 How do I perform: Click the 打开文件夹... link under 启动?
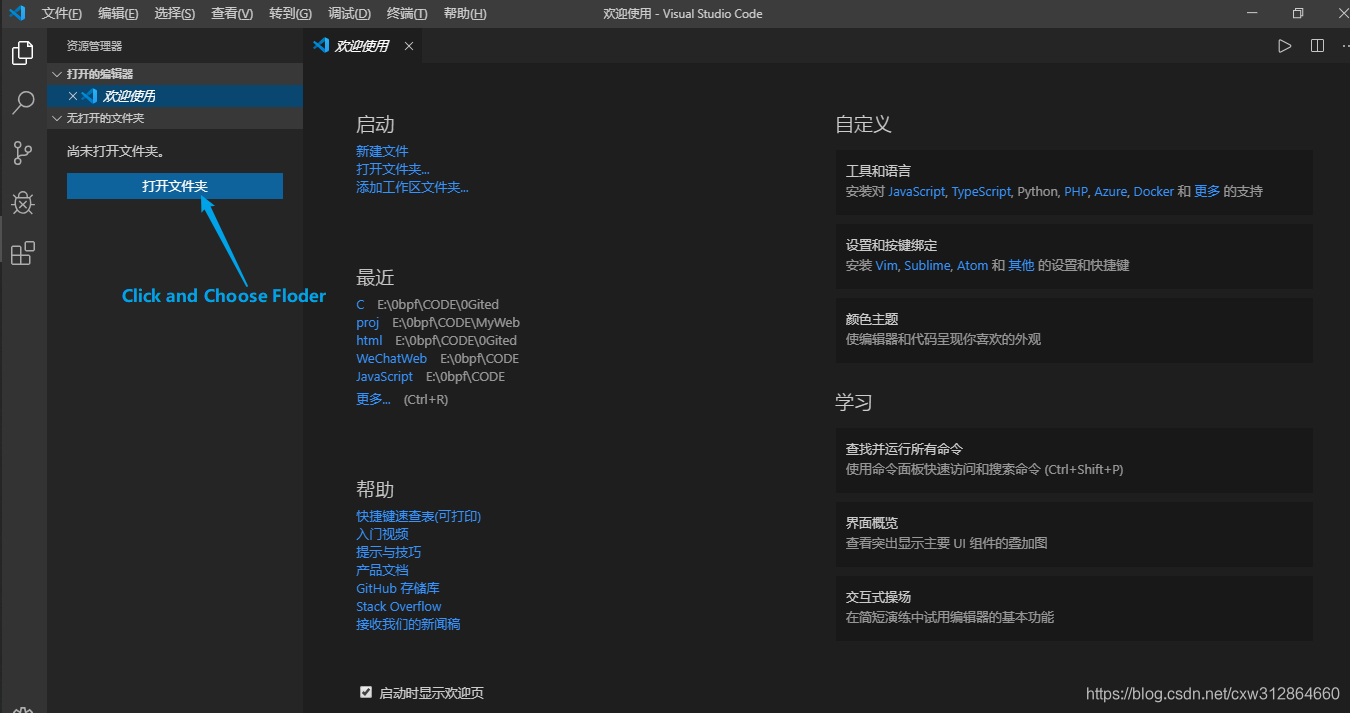point(393,169)
